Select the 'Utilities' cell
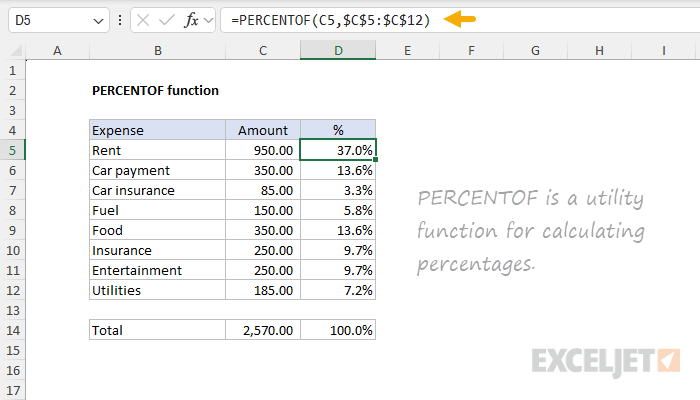Viewport: 700px width, 400px height. tap(158, 290)
